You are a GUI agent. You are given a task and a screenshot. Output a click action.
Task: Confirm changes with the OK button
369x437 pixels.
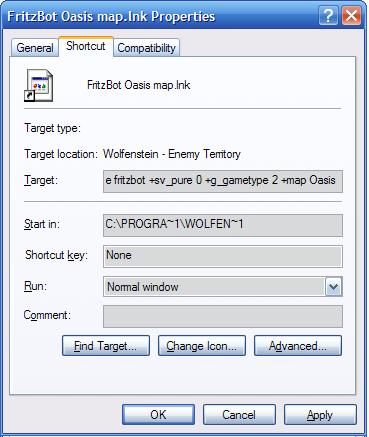tap(158, 415)
